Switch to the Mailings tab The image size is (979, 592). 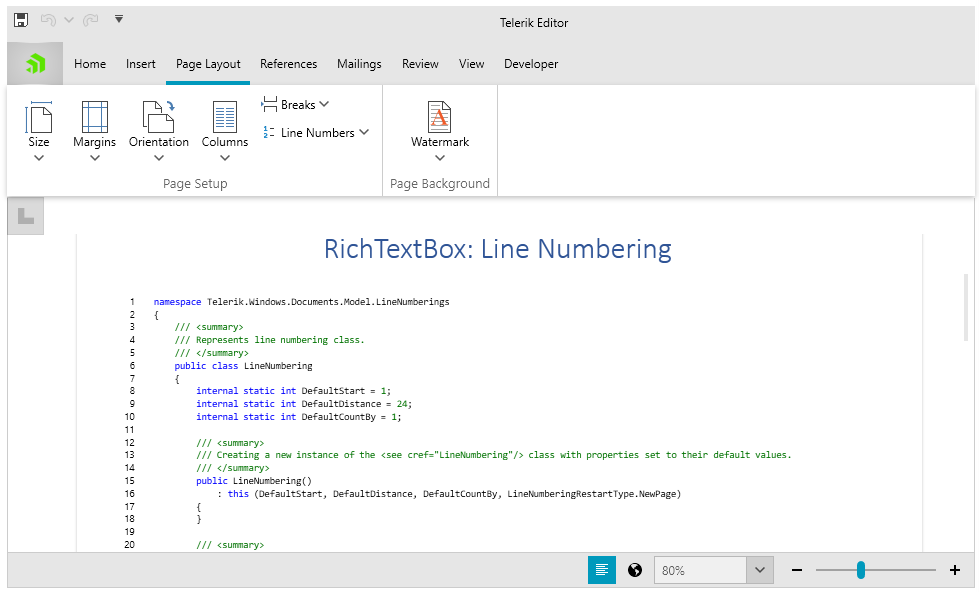pos(359,63)
